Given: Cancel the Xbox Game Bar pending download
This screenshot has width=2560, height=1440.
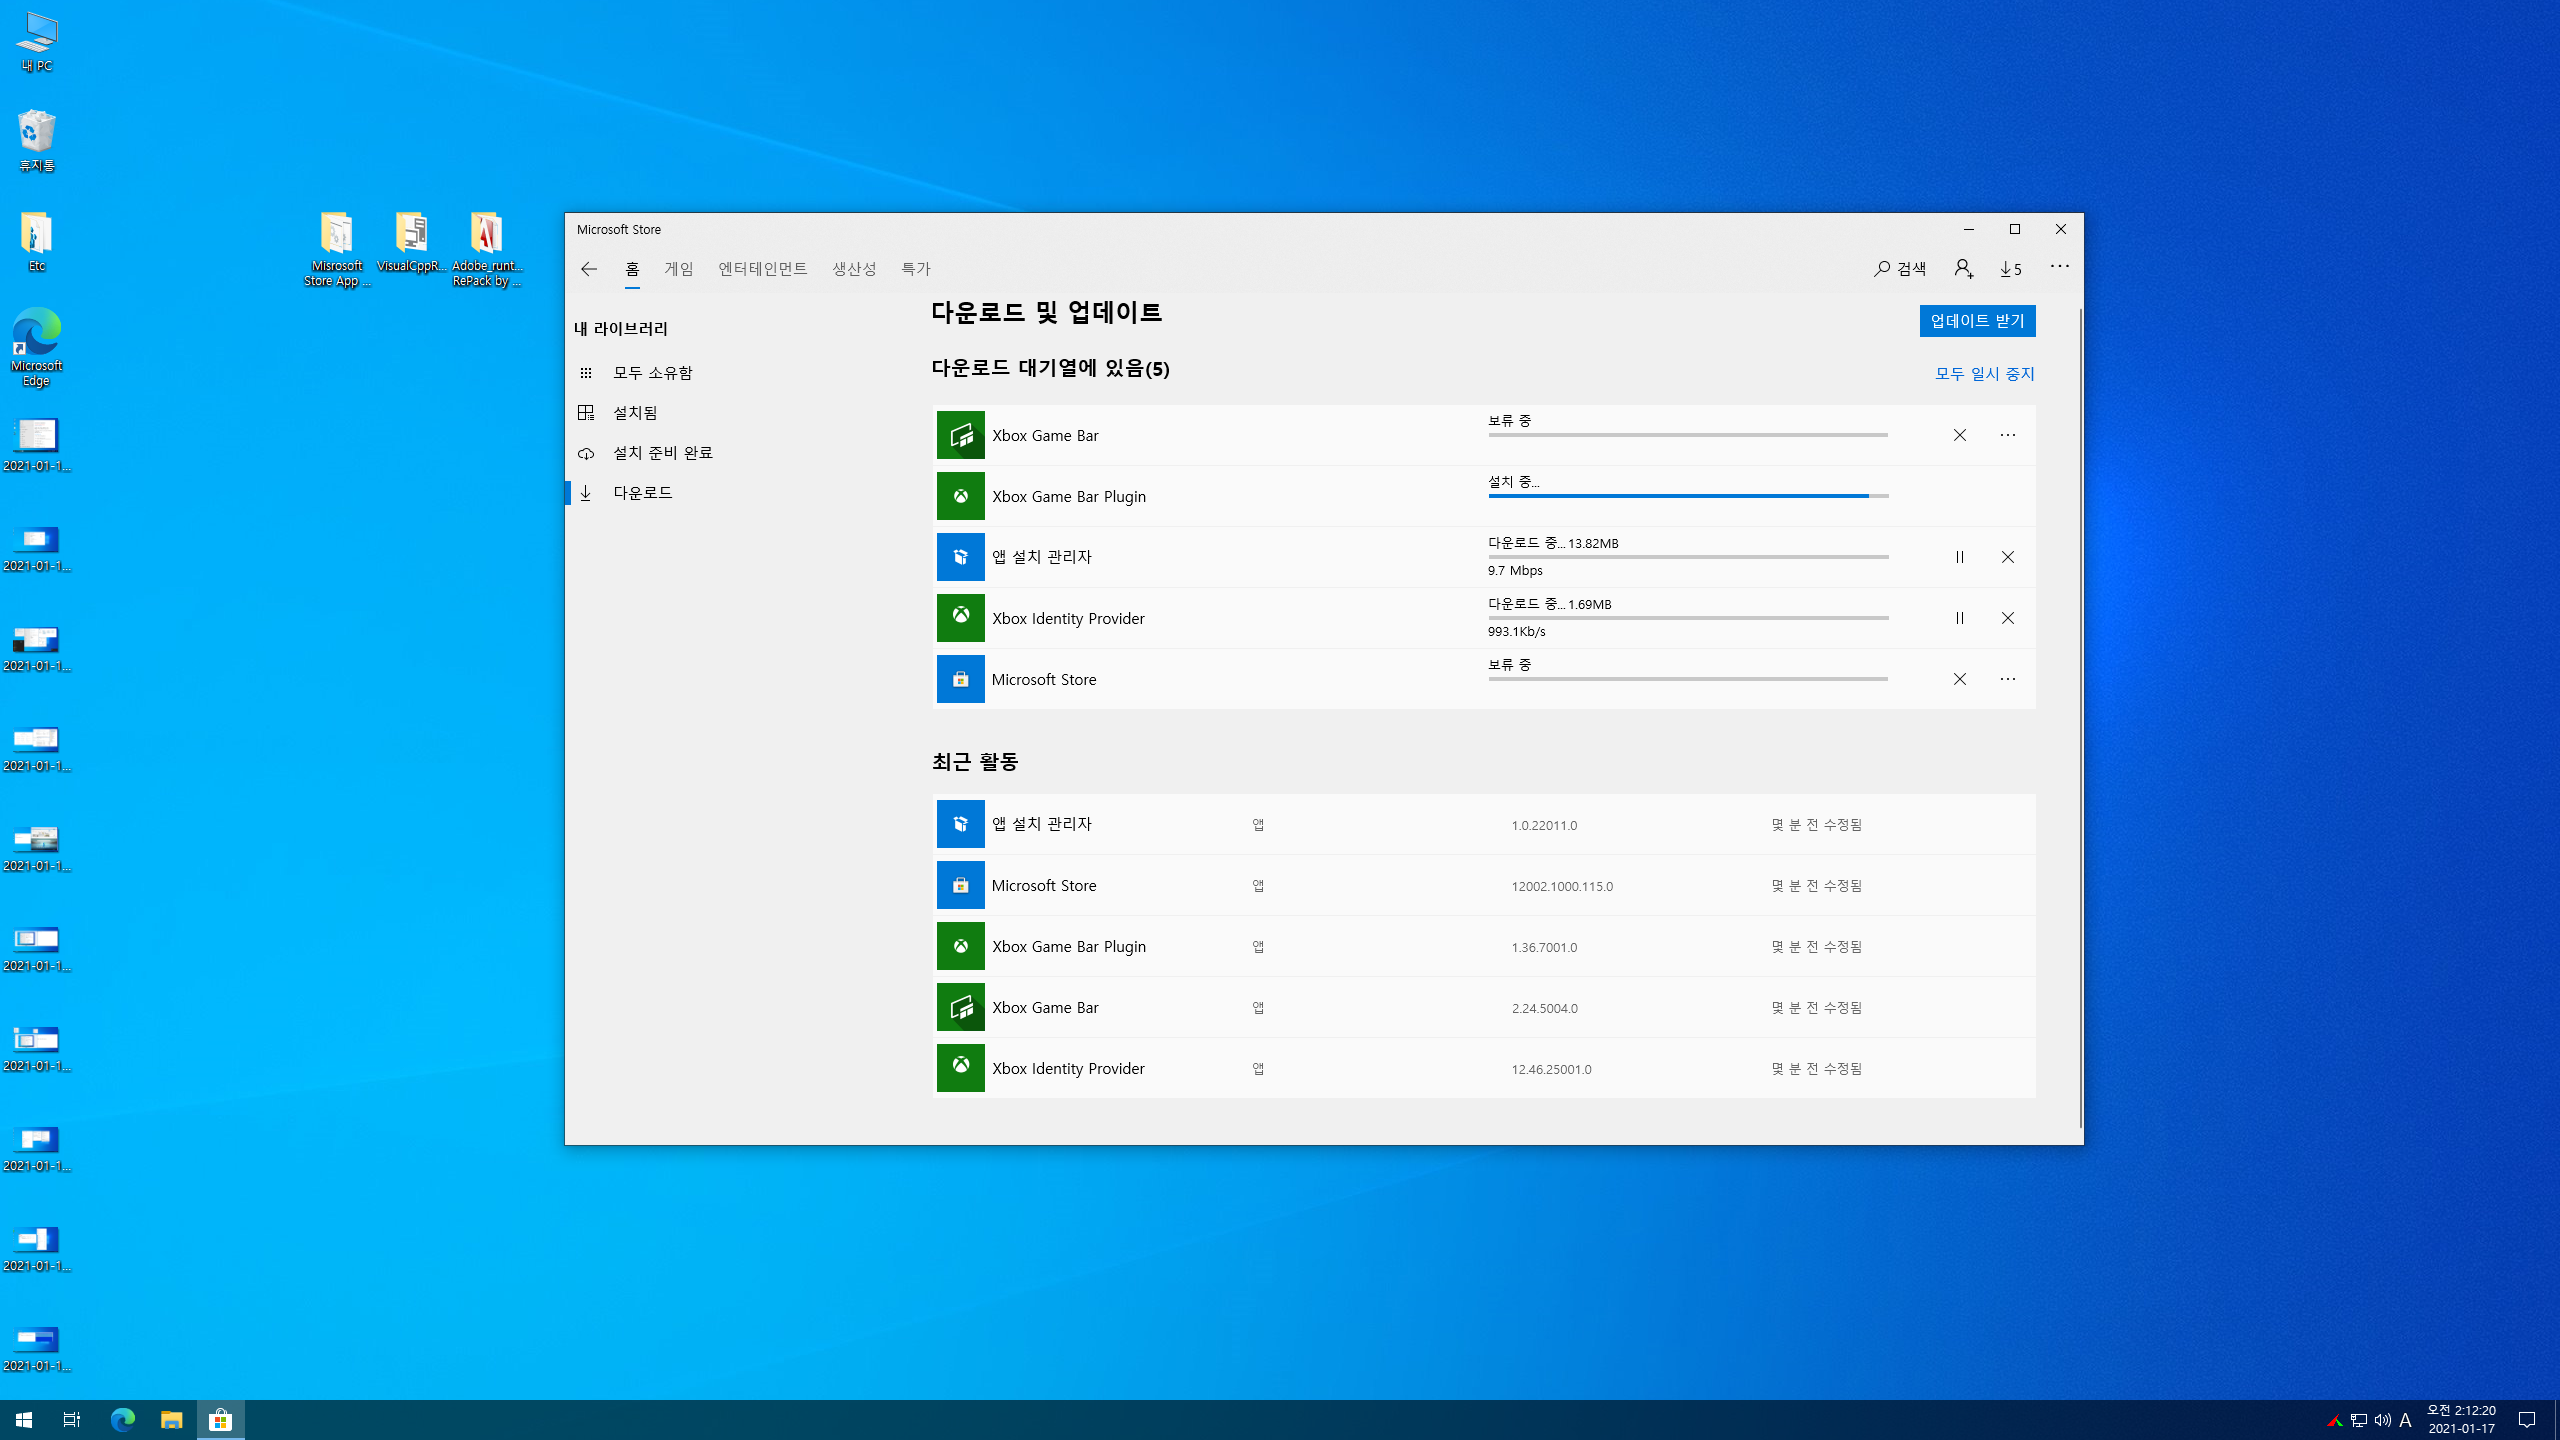Looking at the screenshot, I should (x=1960, y=435).
